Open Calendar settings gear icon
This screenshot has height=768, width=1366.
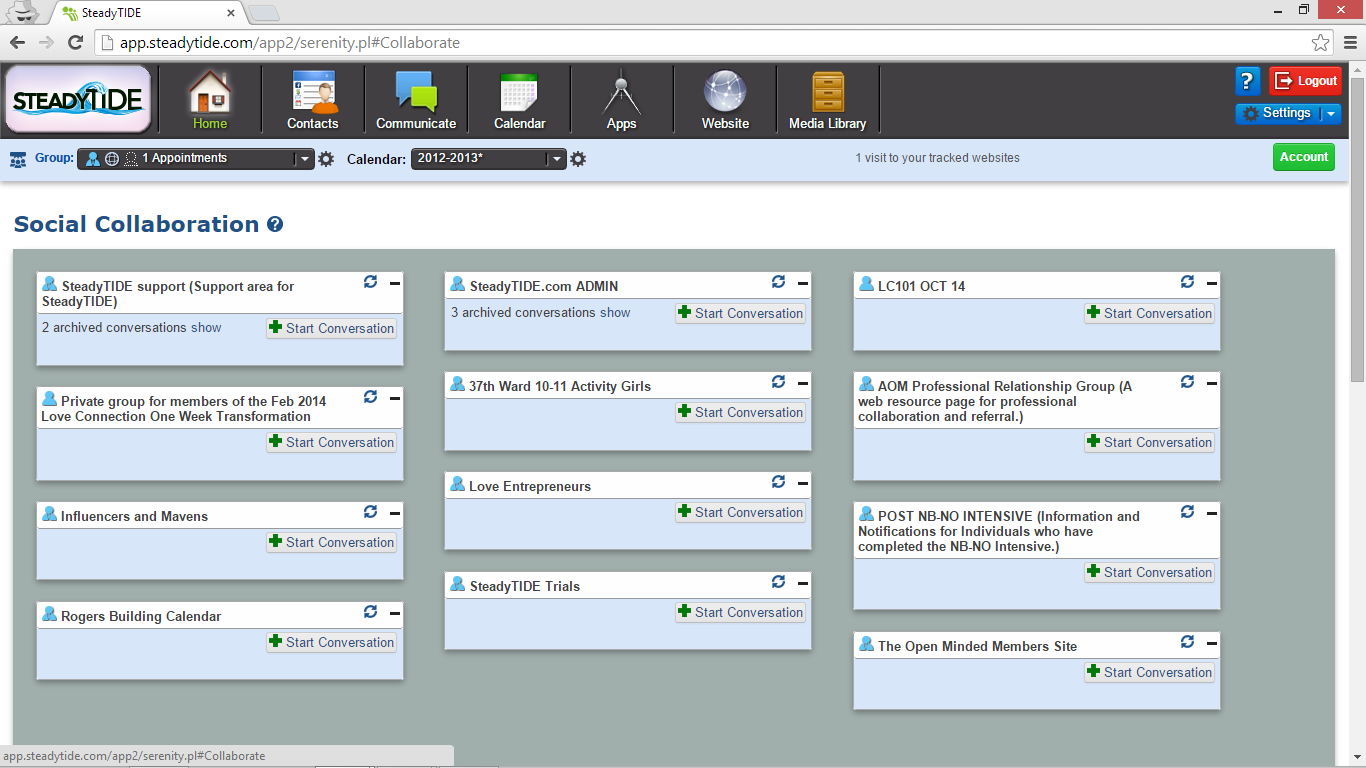[578, 159]
